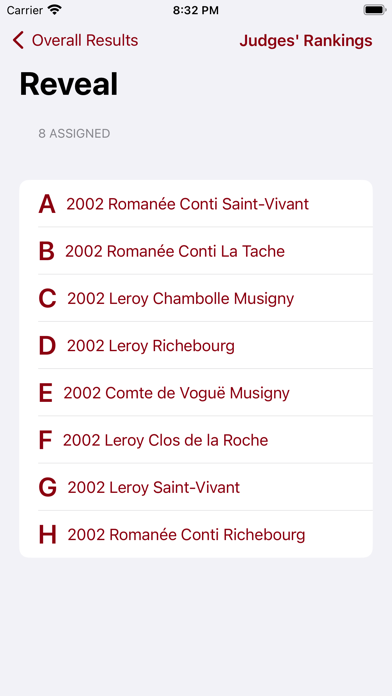The image size is (392, 696).
Task: Select the letter D badge
Action: (48, 345)
